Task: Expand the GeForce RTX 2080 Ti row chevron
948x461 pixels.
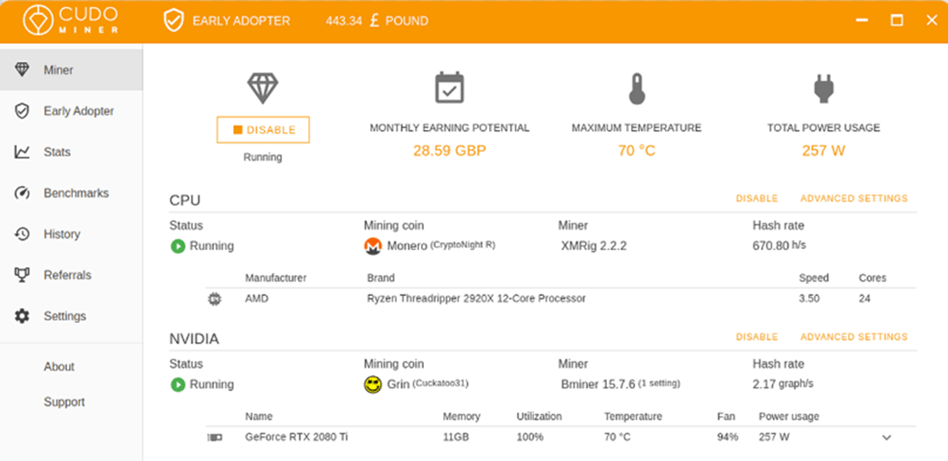Action: (x=887, y=437)
